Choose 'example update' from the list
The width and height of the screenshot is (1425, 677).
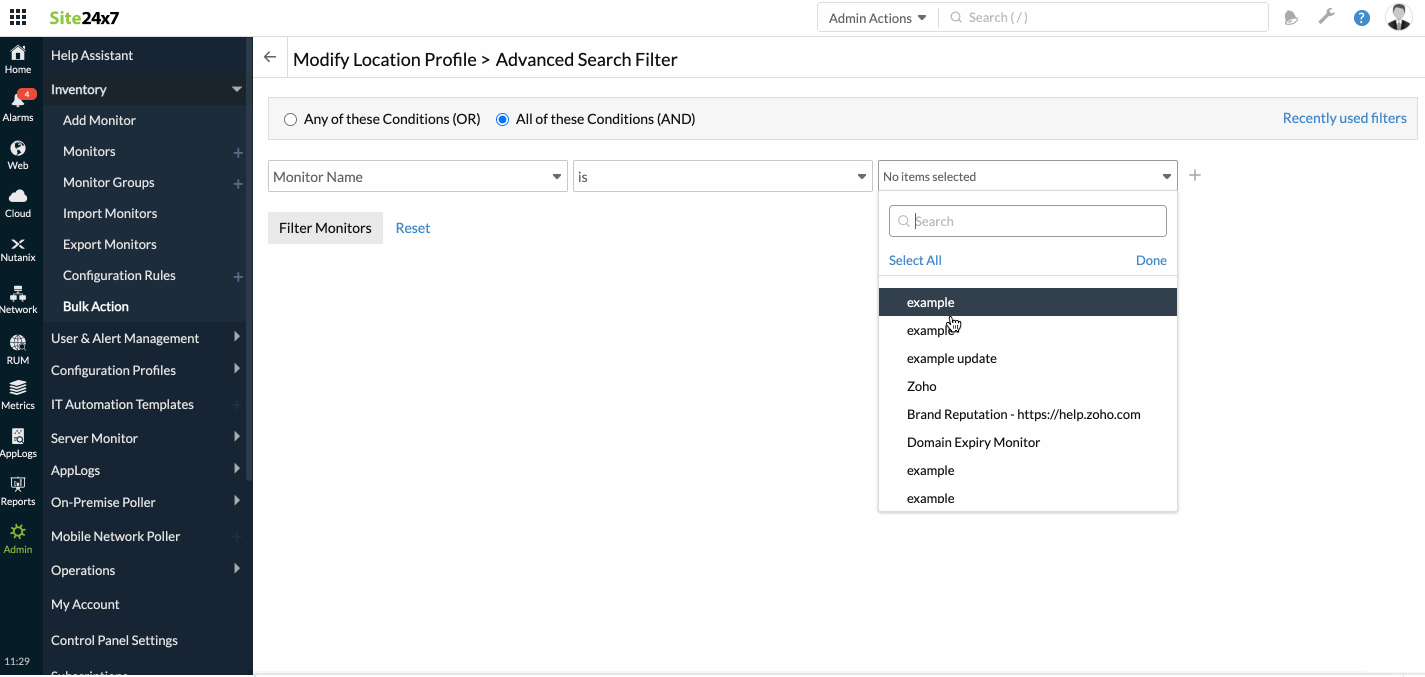(x=951, y=358)
